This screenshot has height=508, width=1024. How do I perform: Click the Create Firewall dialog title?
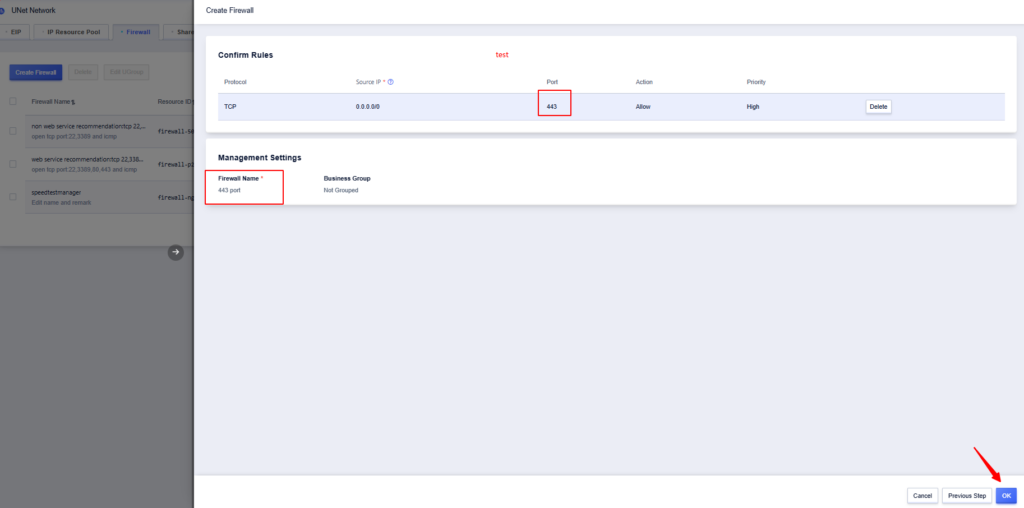click(x=229, y=10)
